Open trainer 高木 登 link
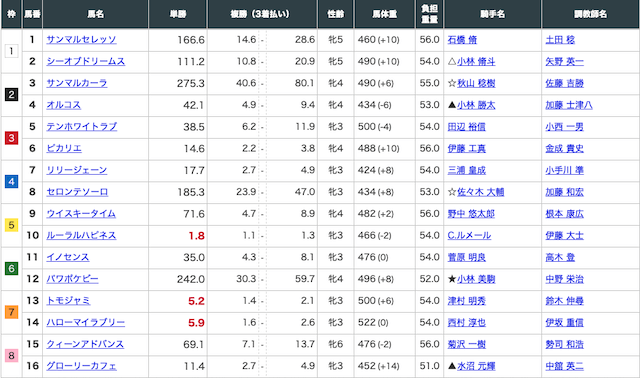The image size is (640, 378). point(560,257)
